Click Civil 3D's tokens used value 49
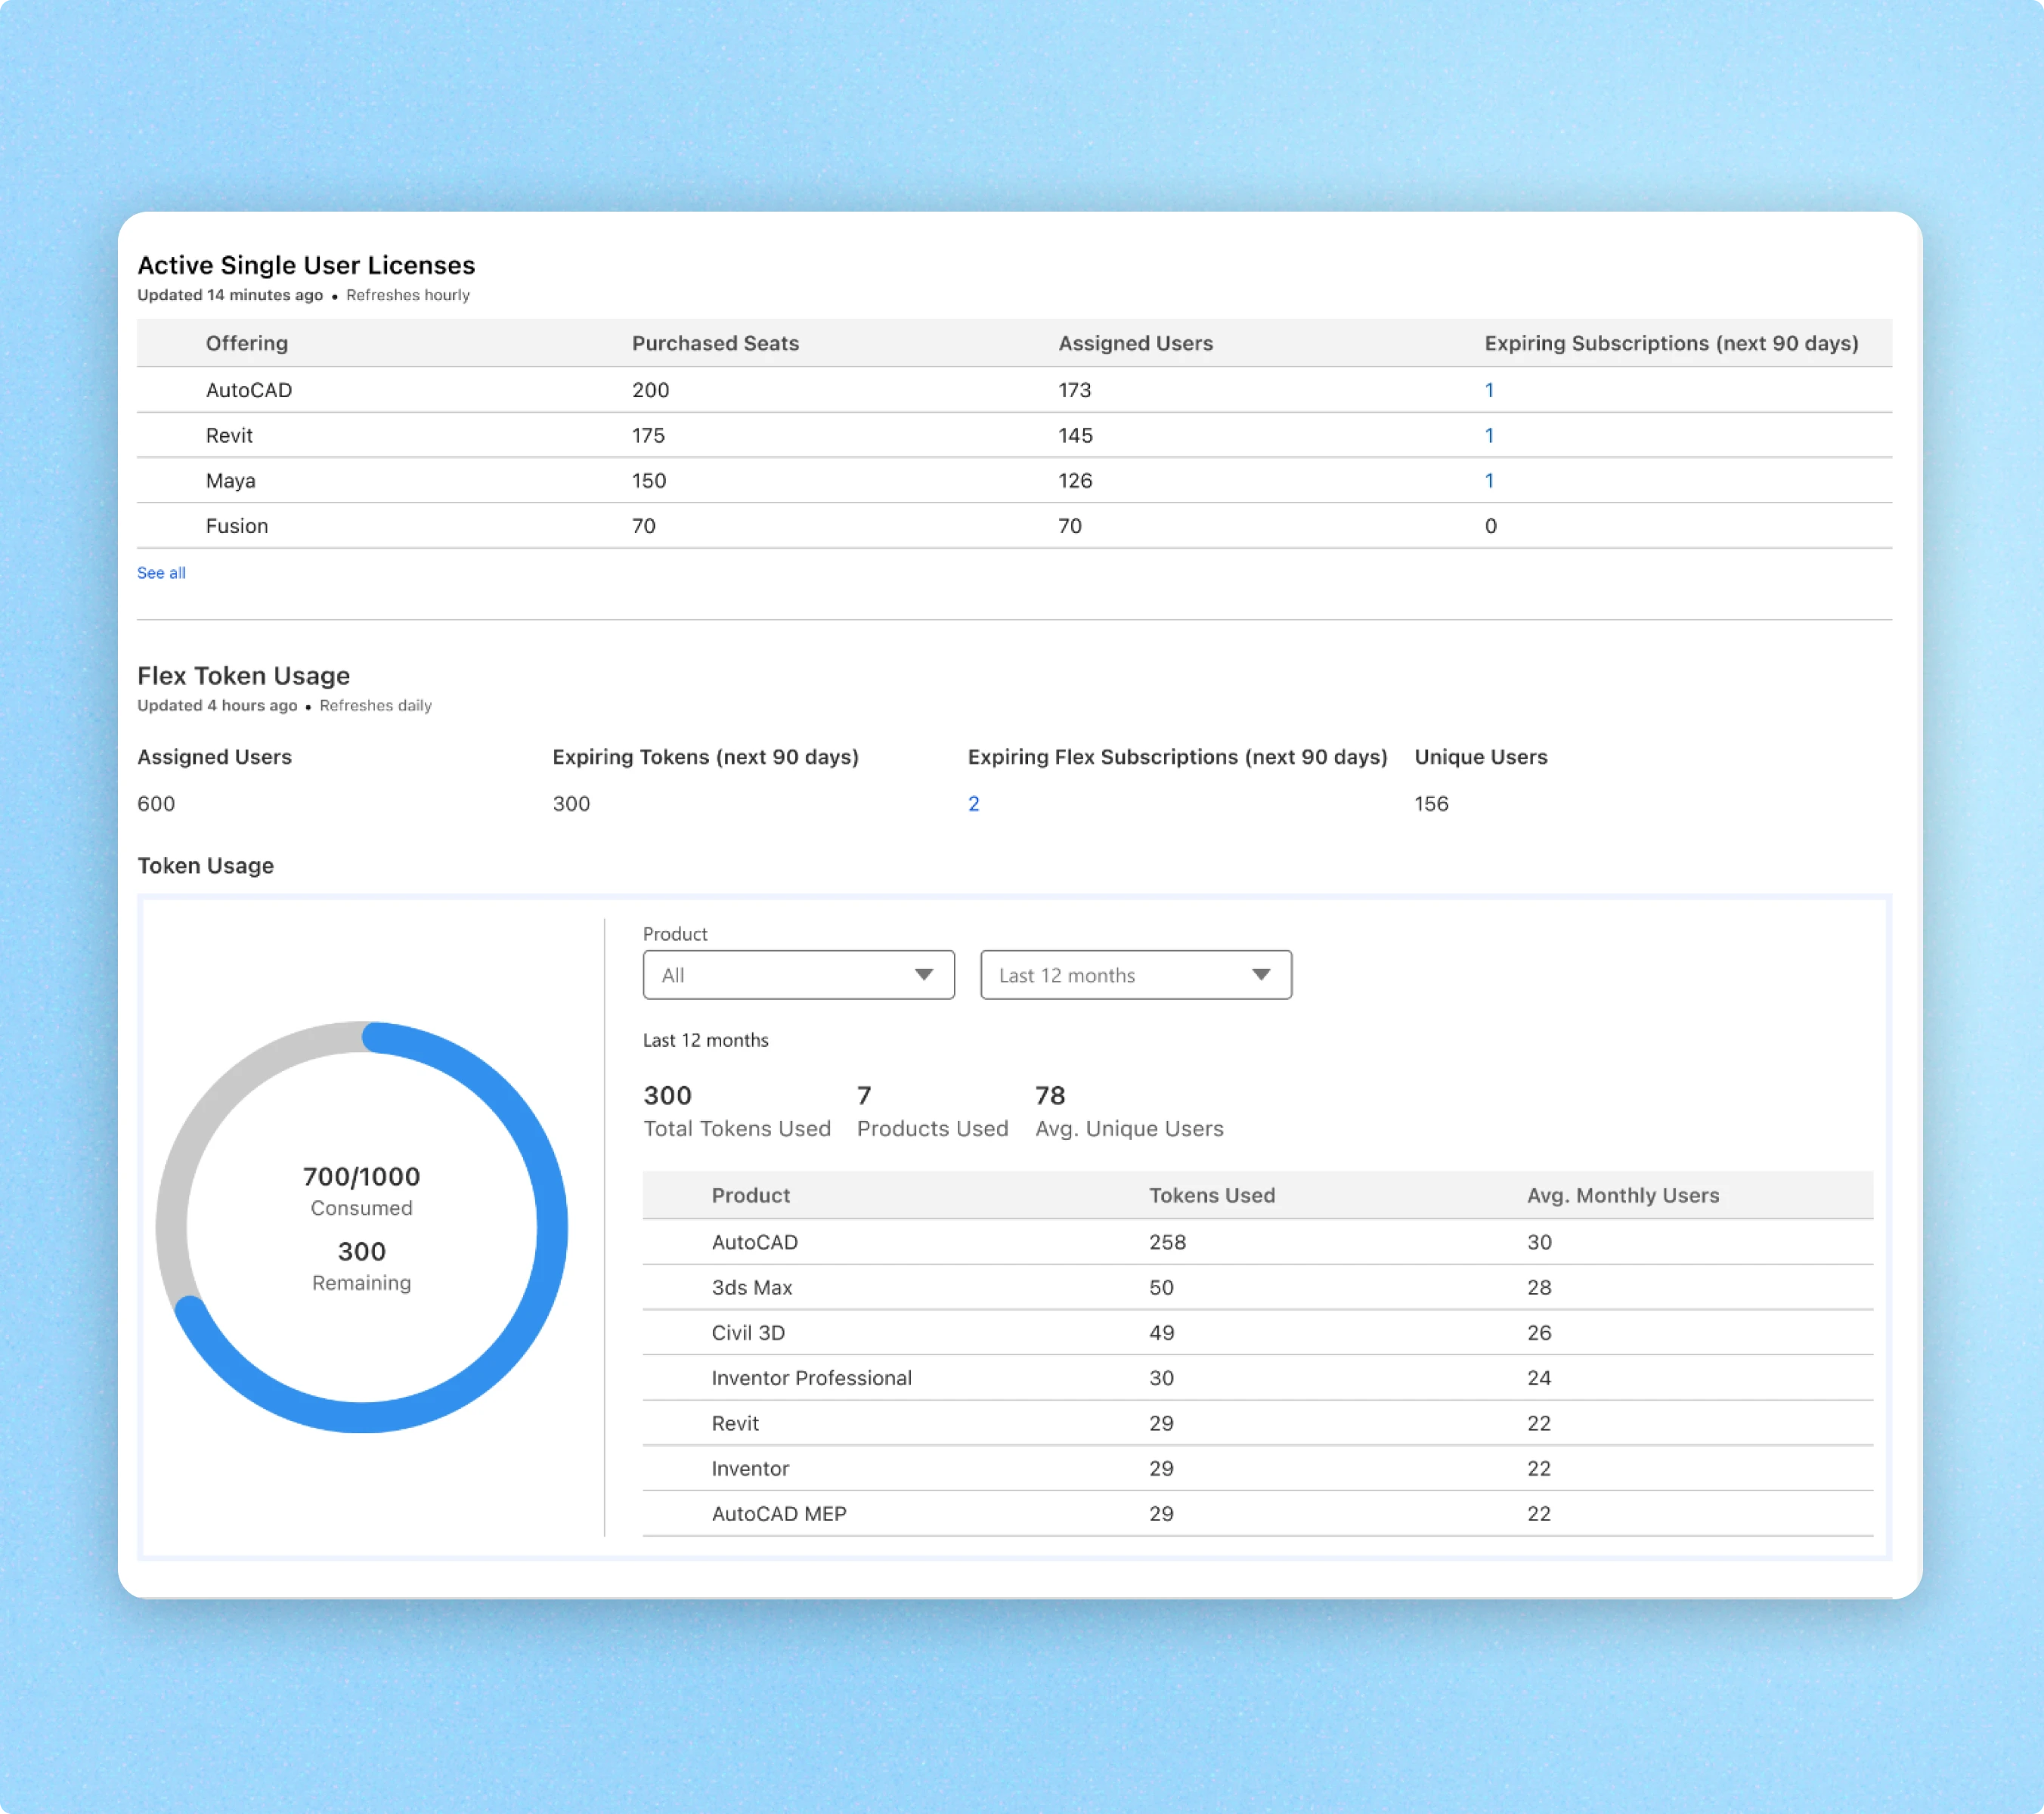 point(1161,1332)
